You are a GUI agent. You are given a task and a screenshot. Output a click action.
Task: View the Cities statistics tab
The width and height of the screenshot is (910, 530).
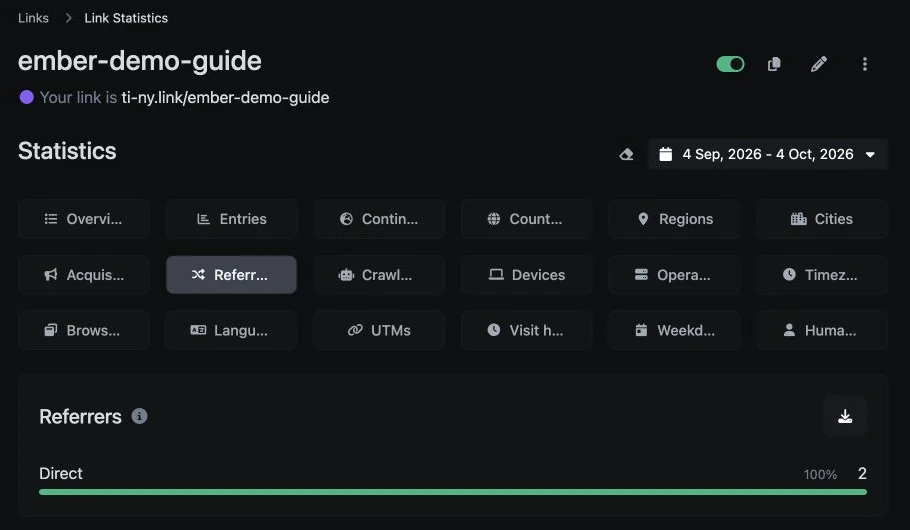coord(822,219)
